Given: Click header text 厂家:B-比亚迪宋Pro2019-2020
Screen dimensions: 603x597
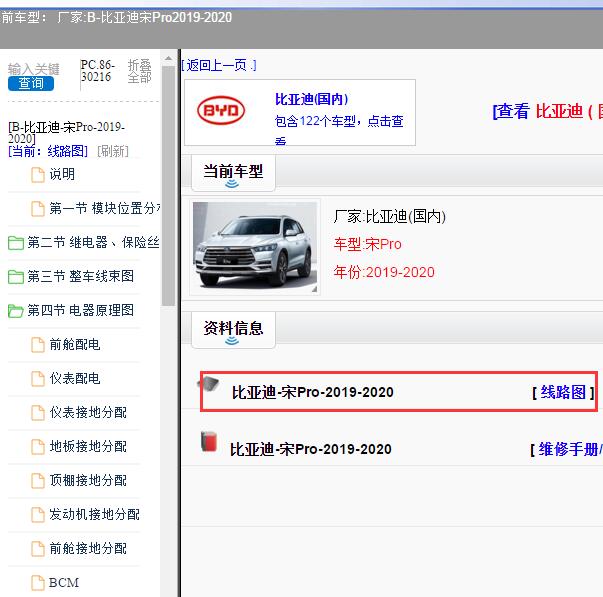Looking at the screenshot, I should click(145, 18).
